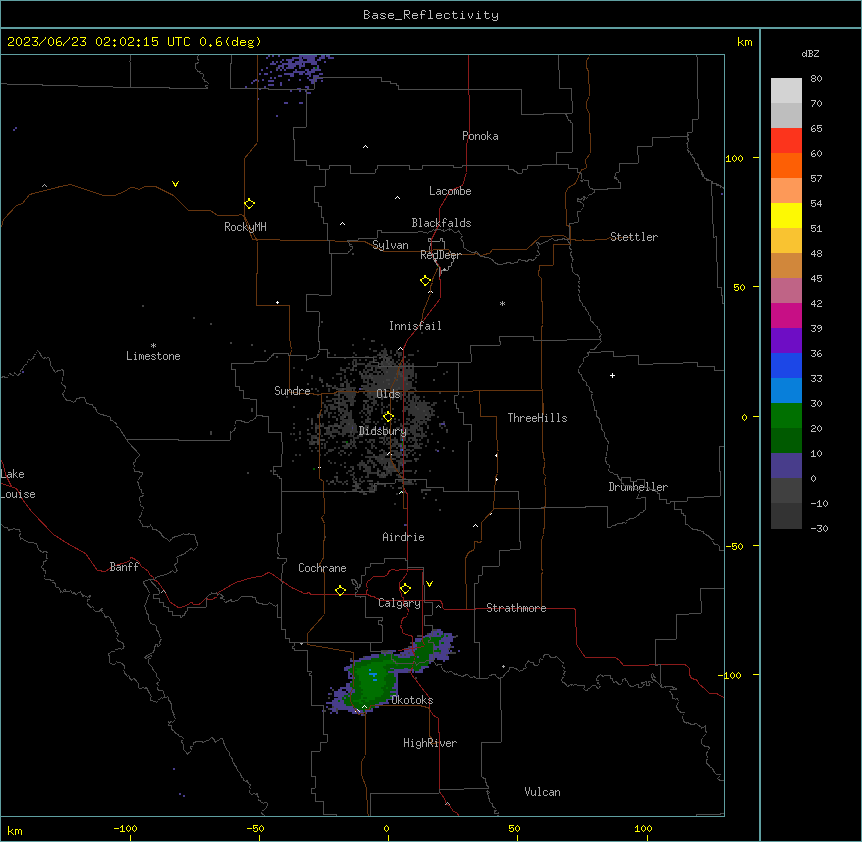Click the Vulcan town label
This screenshot has height=842, width=862.
point(543,792)
